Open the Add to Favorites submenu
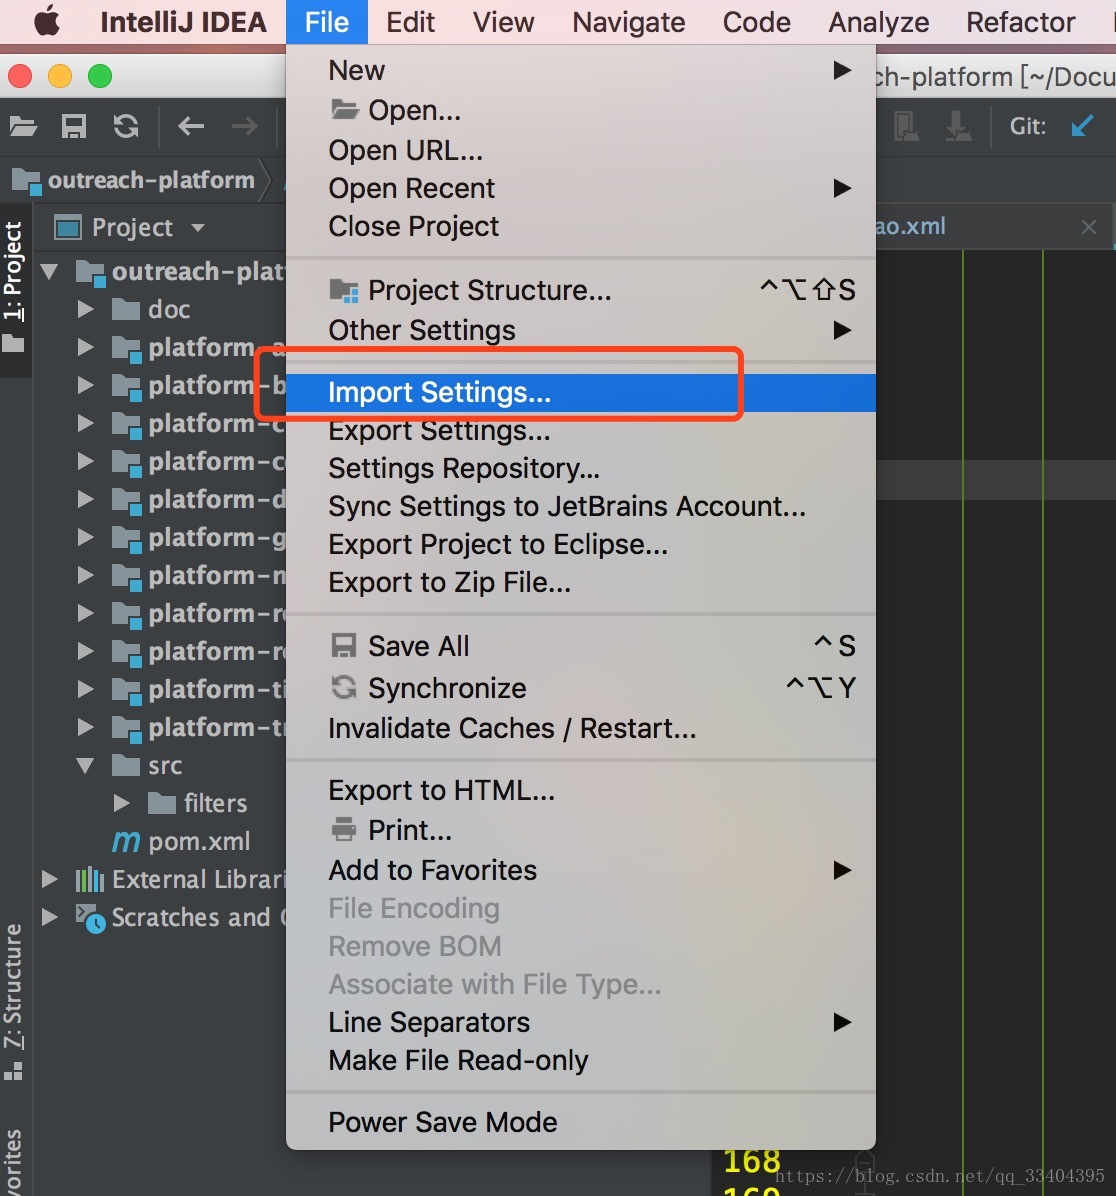The height and width of the screenshot is (1196, 1116). point(581,870)
